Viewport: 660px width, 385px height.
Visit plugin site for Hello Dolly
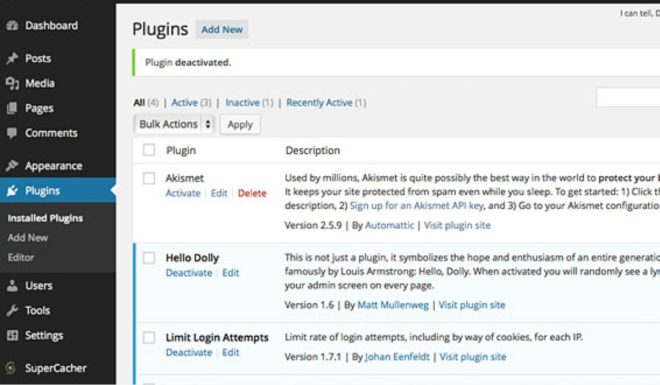[x=472, y=305]
